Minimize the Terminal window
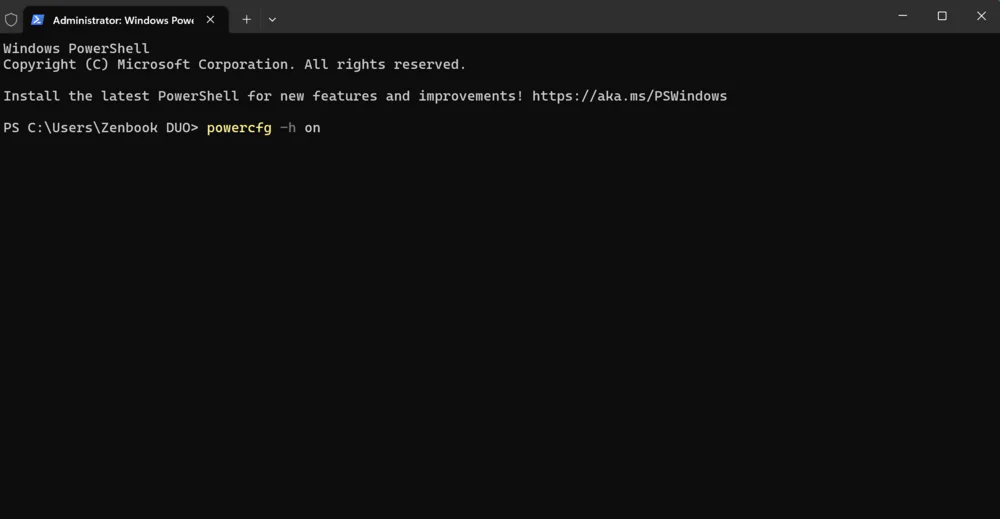This screenshot has height=519, width=1000. tap(902, 16)
